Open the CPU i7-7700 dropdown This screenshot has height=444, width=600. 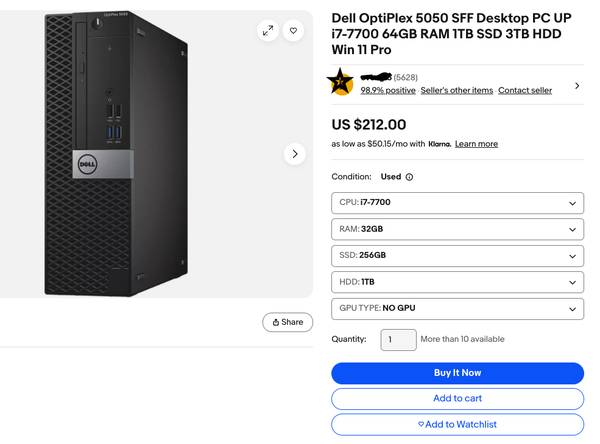(x=457, y=203)
